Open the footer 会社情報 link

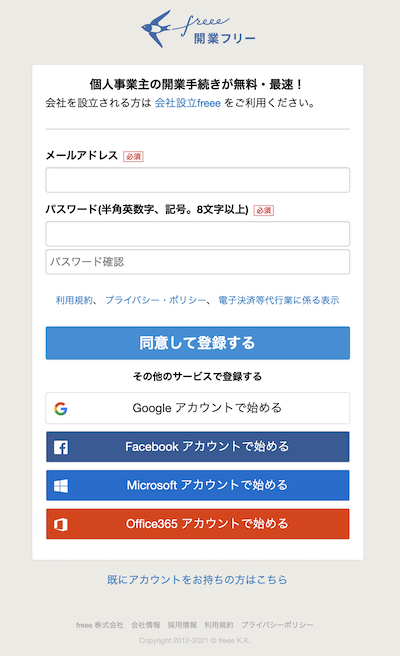[146, 625]
